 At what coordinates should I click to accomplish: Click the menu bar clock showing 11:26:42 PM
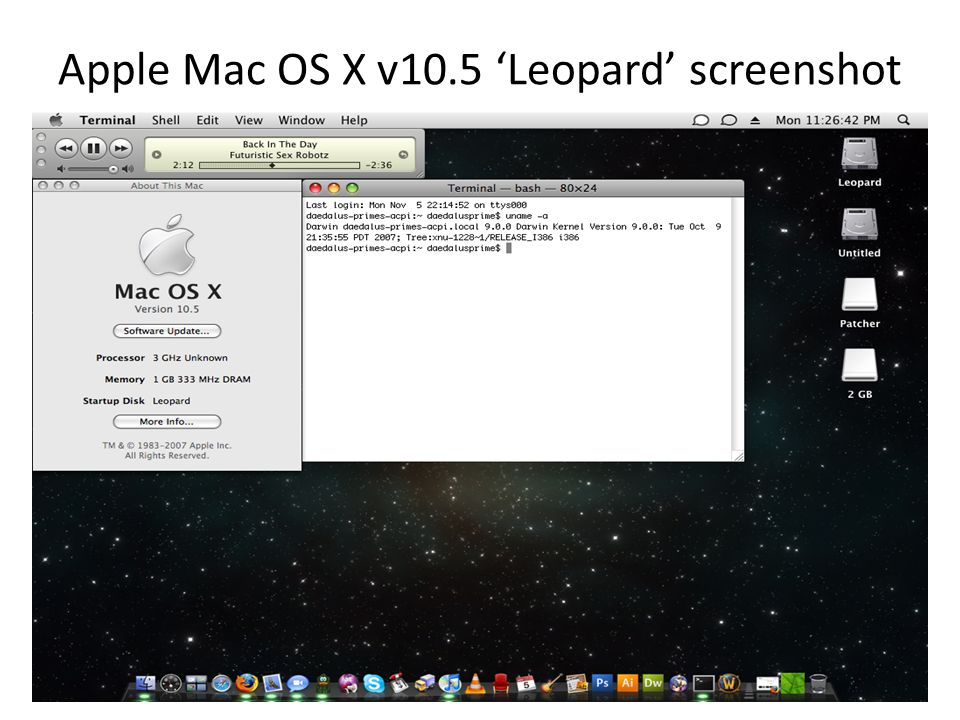pos(827,120)
